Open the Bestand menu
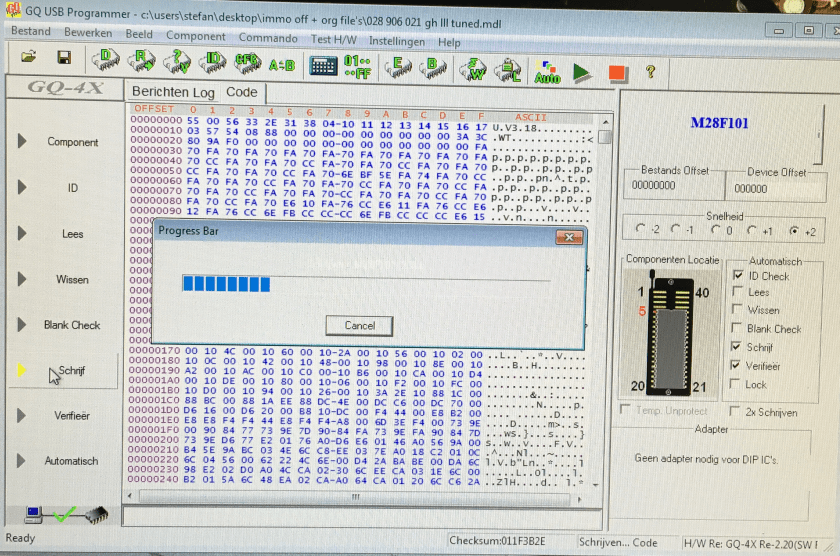 coord(30,32)
